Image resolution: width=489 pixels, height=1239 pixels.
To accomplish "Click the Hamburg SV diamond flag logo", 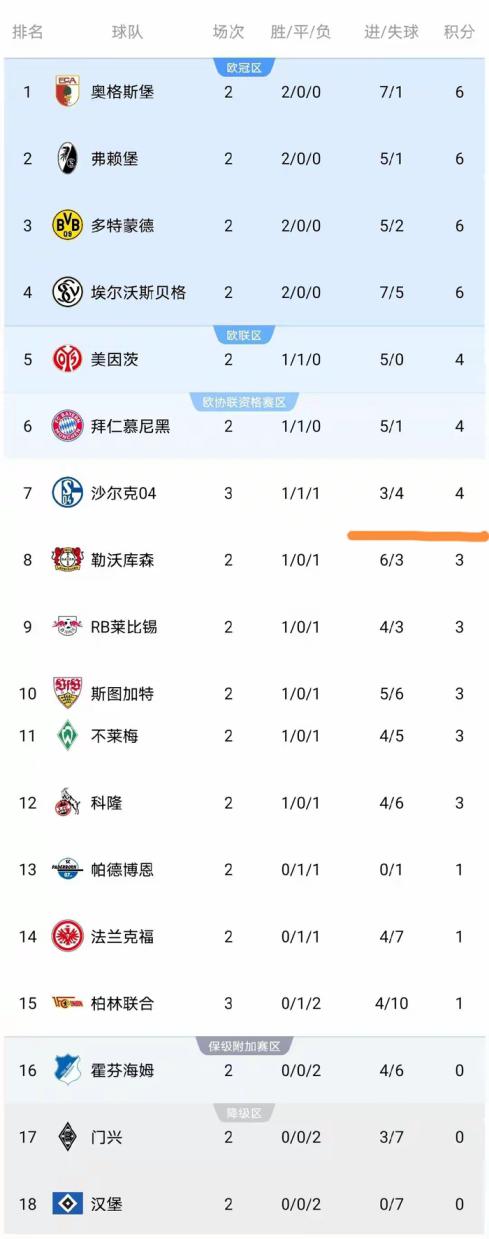I will (68, 1204).
